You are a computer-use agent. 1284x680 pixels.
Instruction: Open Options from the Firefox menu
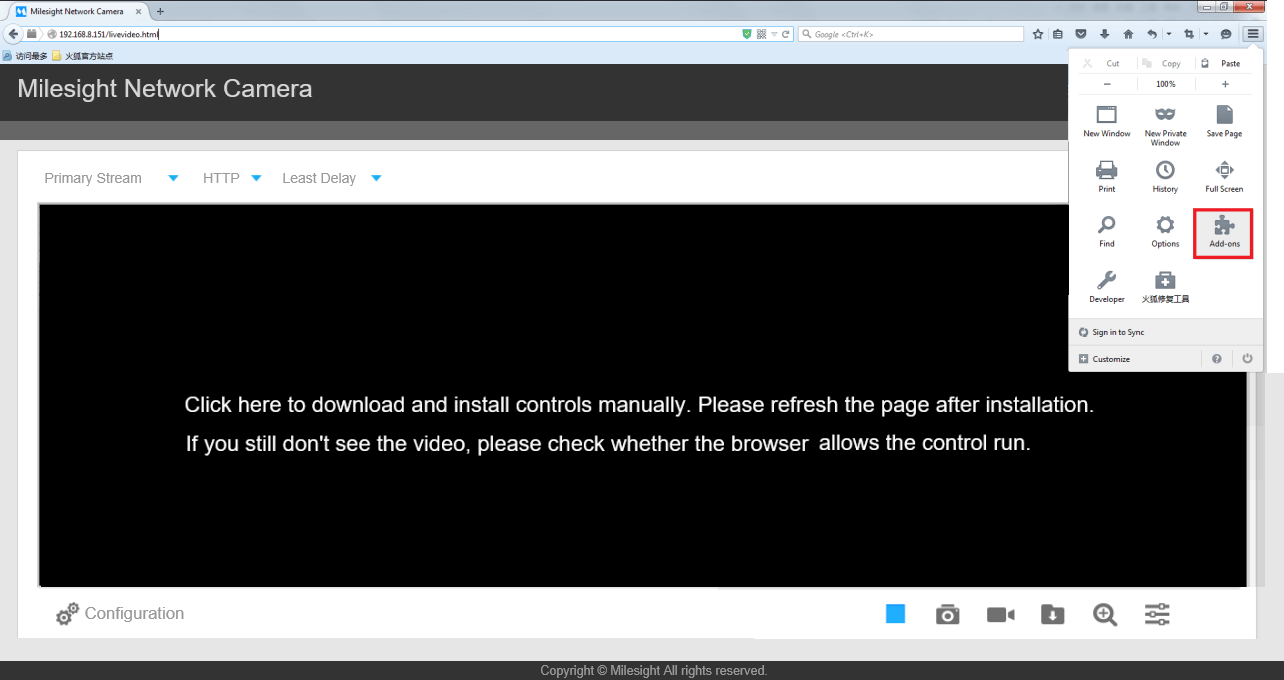[x=1165, y=233]
